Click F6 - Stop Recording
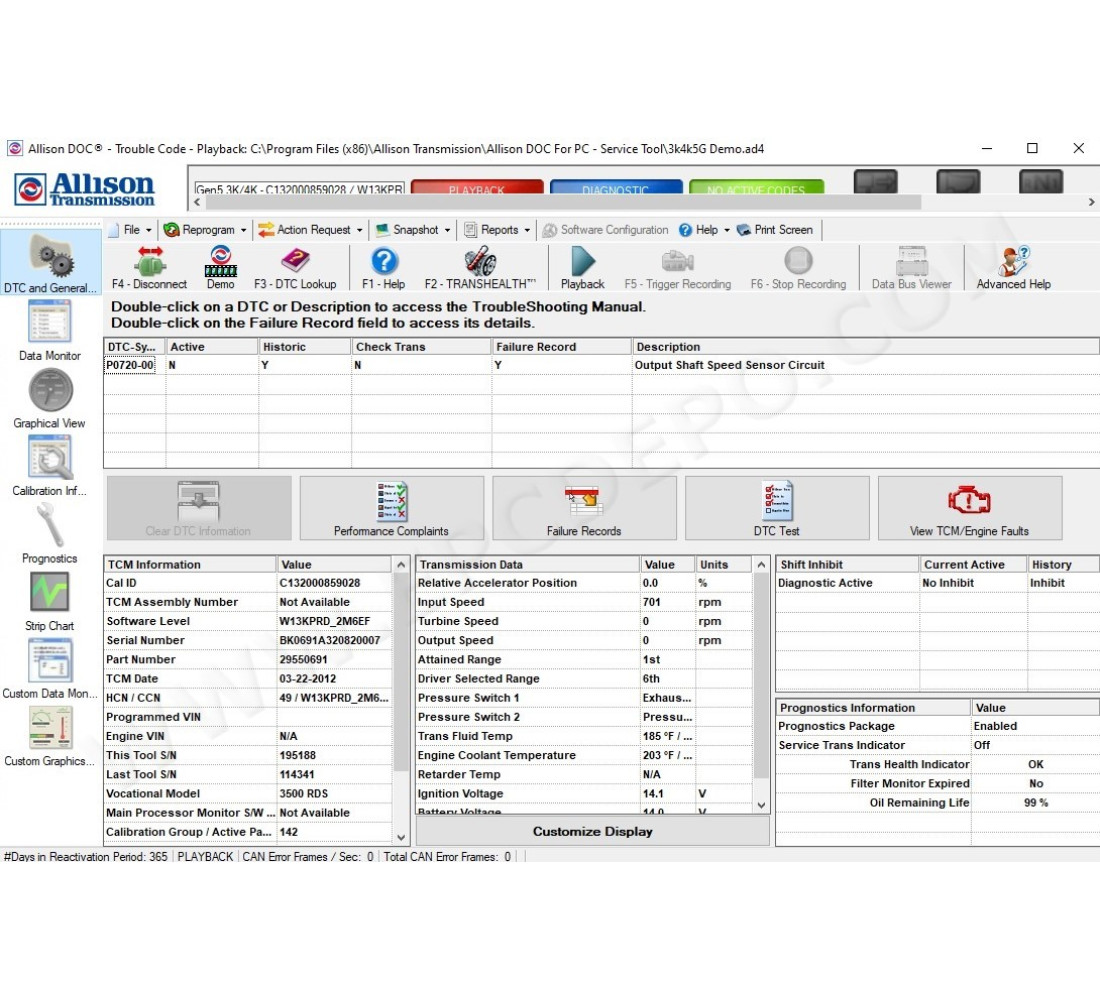Image resolution: width=1100 pixels, height=1000 pixels. [x=798, y=268]
